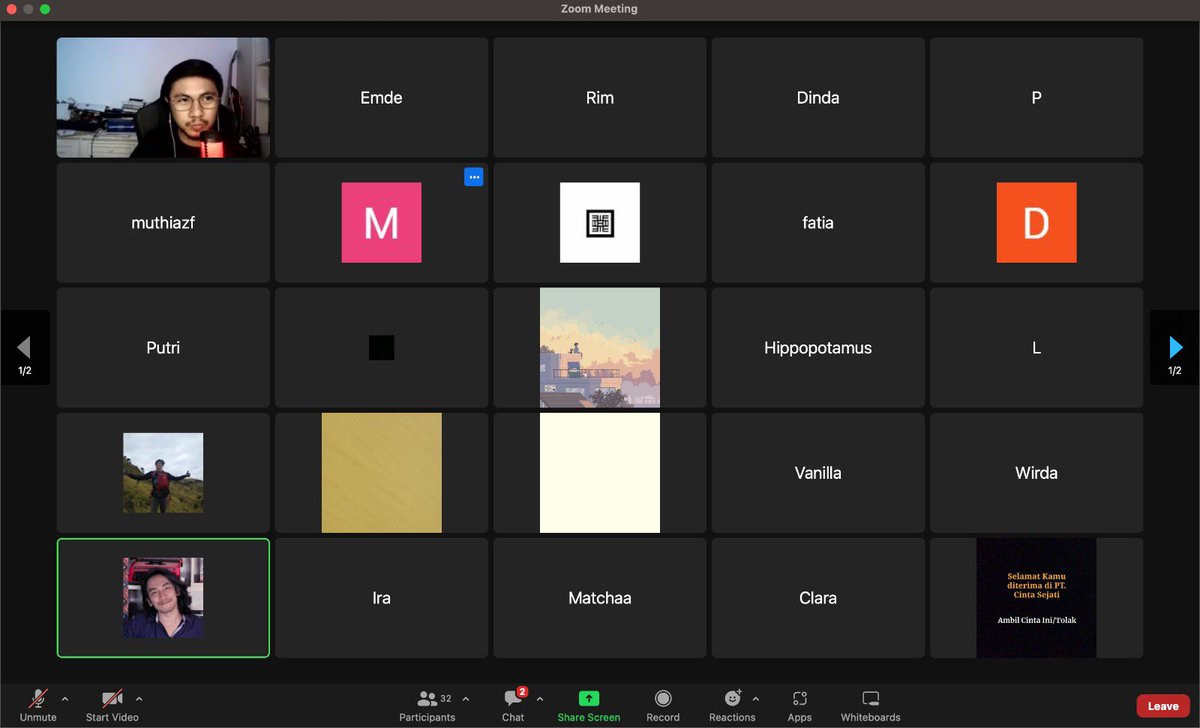Select the Dinda participant tile

pyautogui.click(x=818, y=98)
